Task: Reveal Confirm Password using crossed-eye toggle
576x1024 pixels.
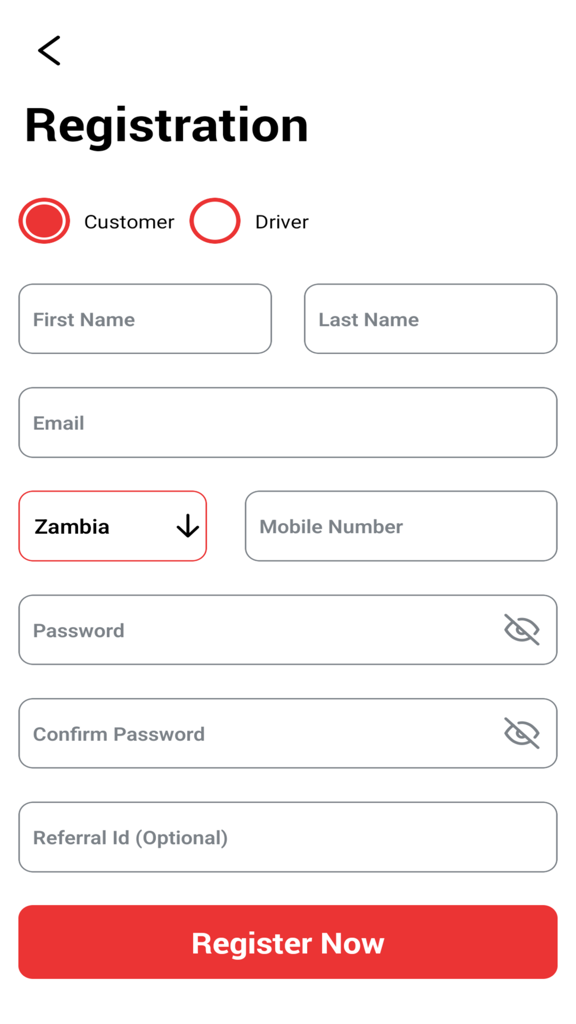Action: pos(521,733)
